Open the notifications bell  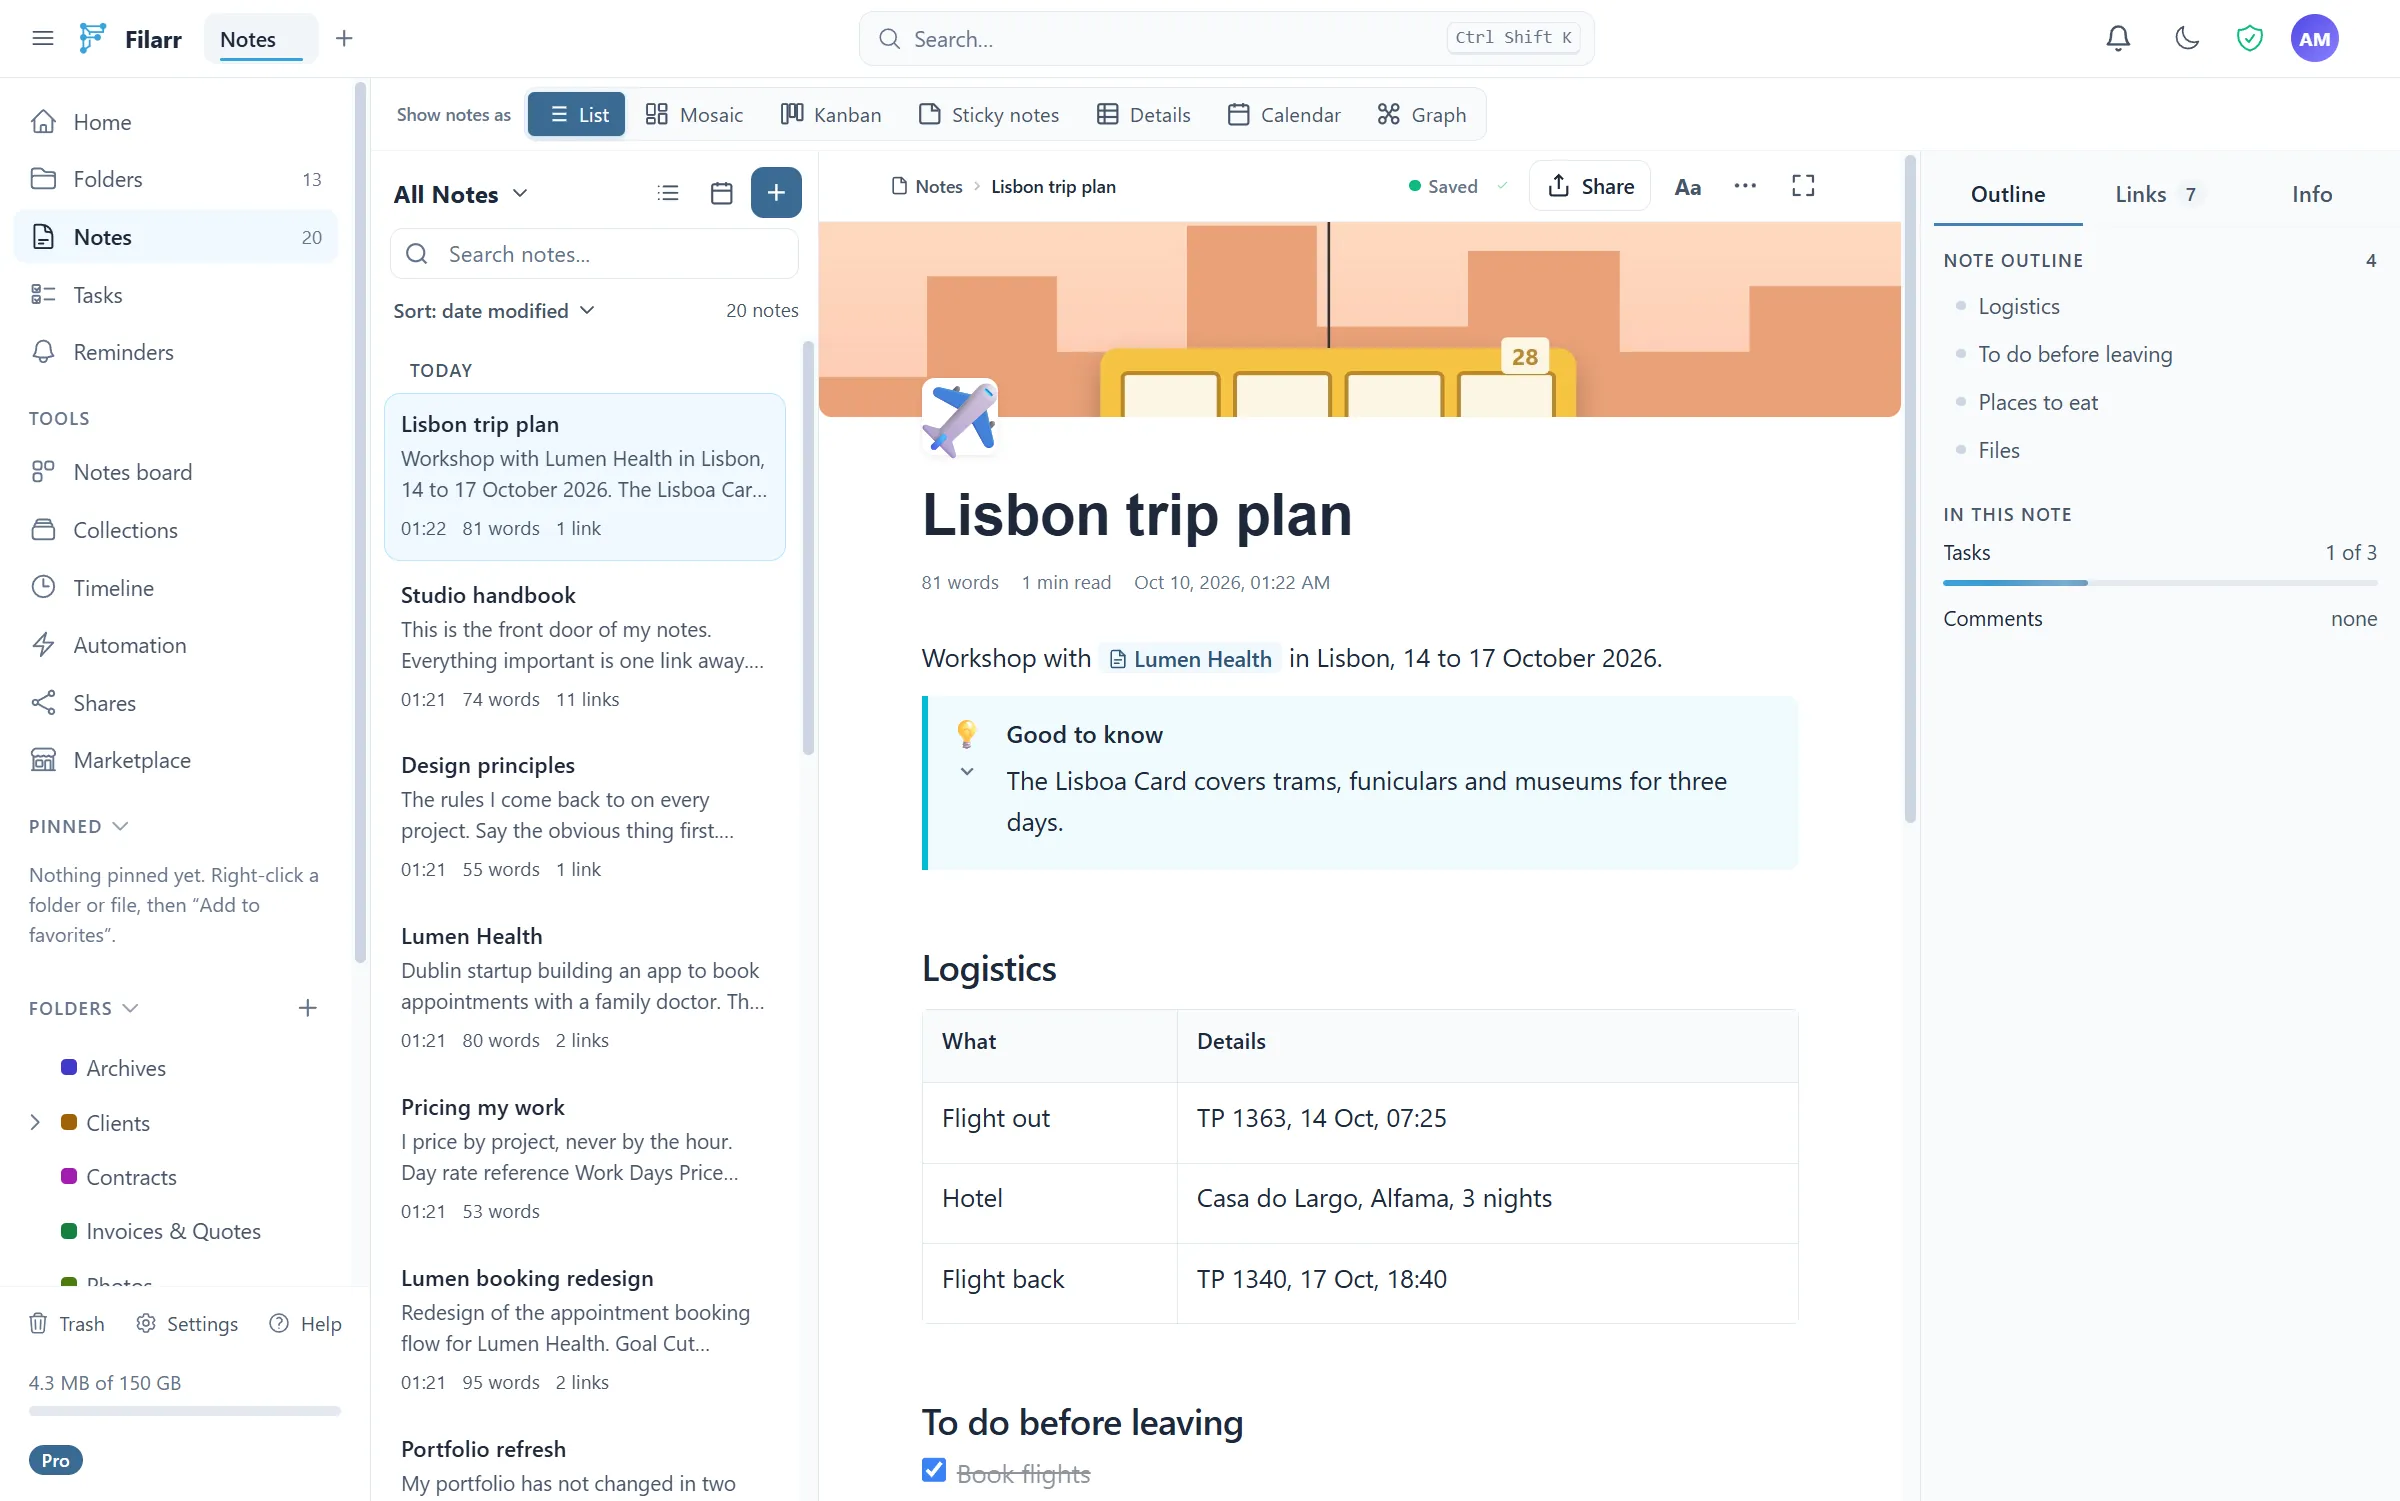(x=2118, y=39)
